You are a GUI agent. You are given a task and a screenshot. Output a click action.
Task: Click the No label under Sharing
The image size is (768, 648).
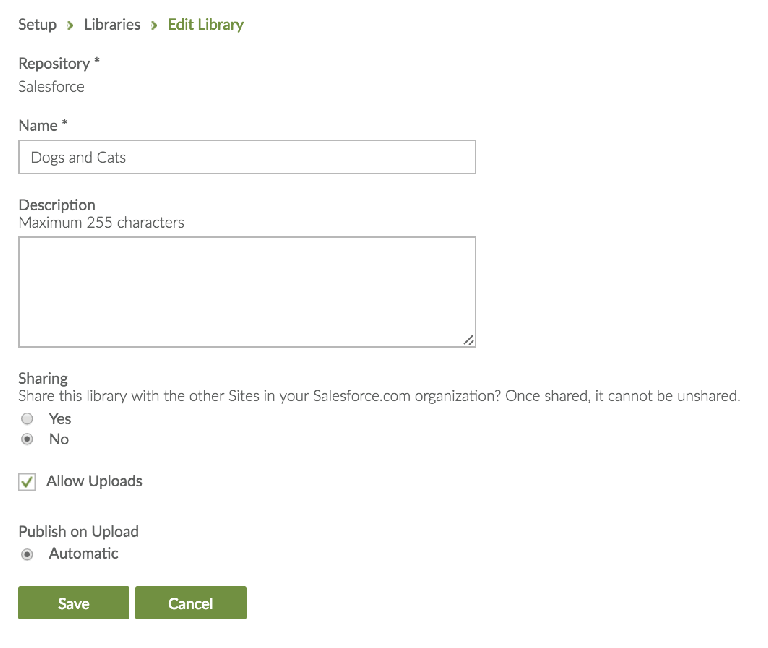tap(59, 439)
